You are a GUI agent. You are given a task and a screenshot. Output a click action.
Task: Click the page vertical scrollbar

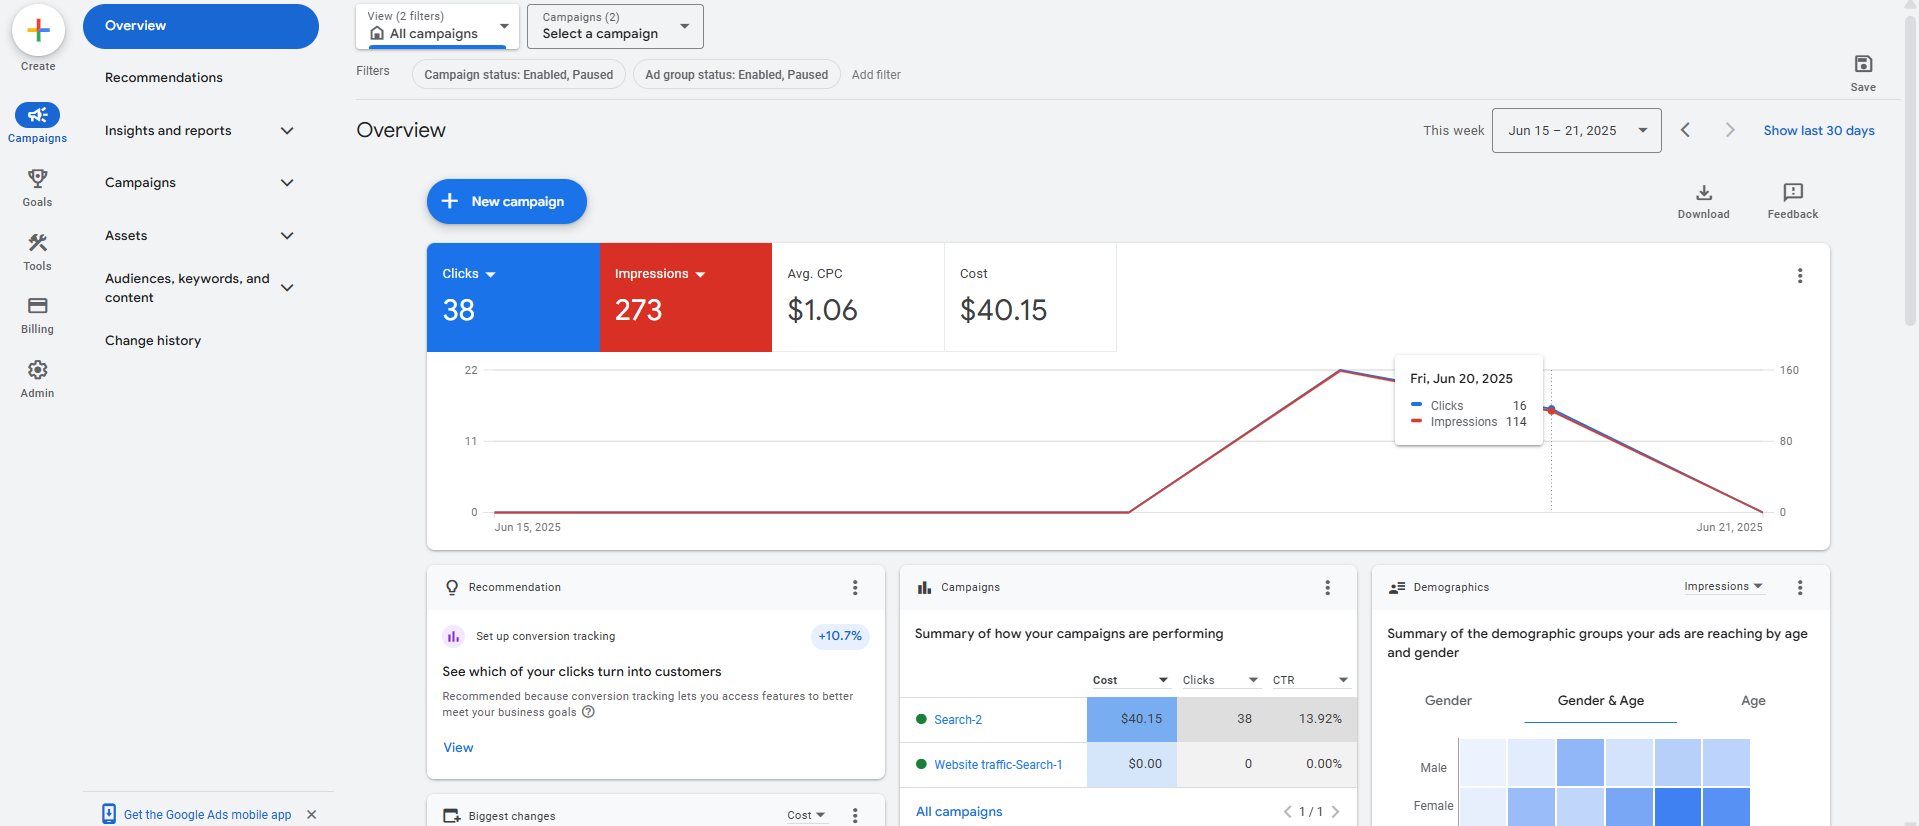[1911, 170]
